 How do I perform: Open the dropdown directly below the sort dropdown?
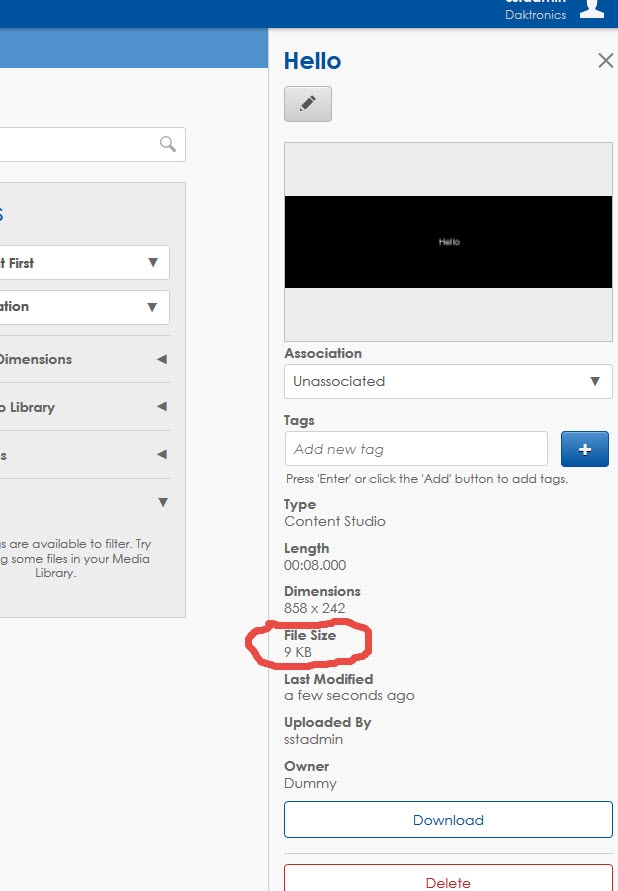coord(84,307)
